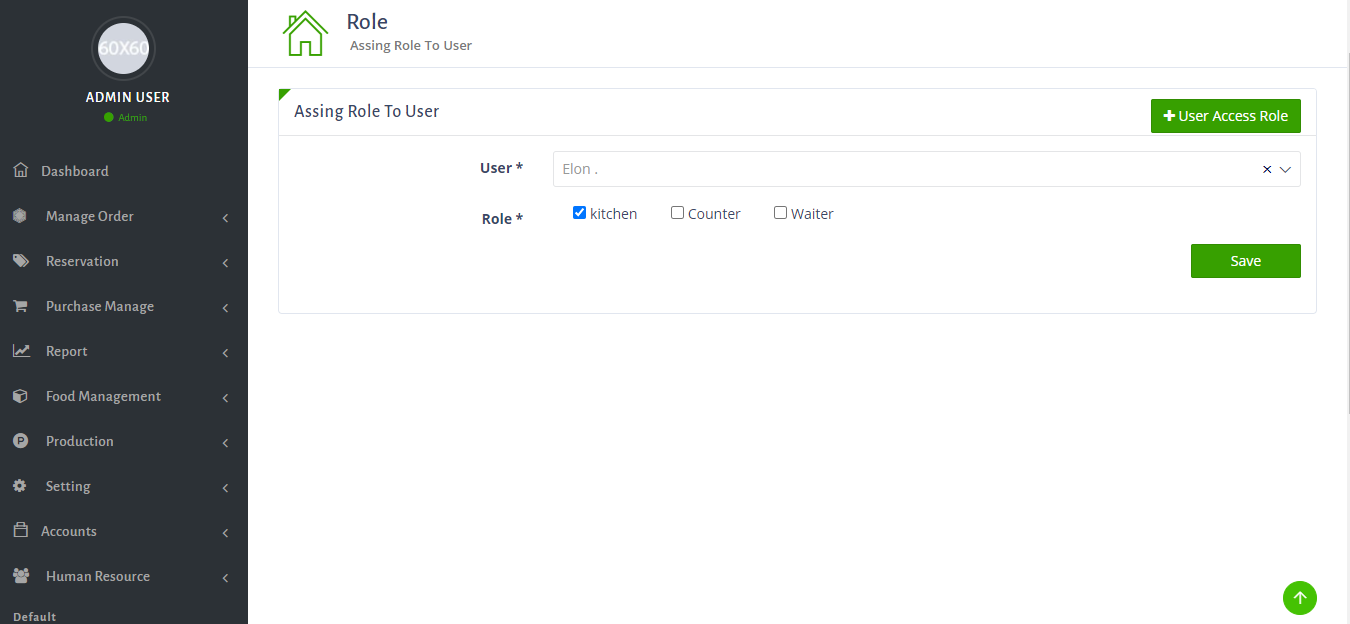The width and height of the screenshot is (1350, 624).
Task: Open the User dropdown arrow
Action: pos(1286,170)
